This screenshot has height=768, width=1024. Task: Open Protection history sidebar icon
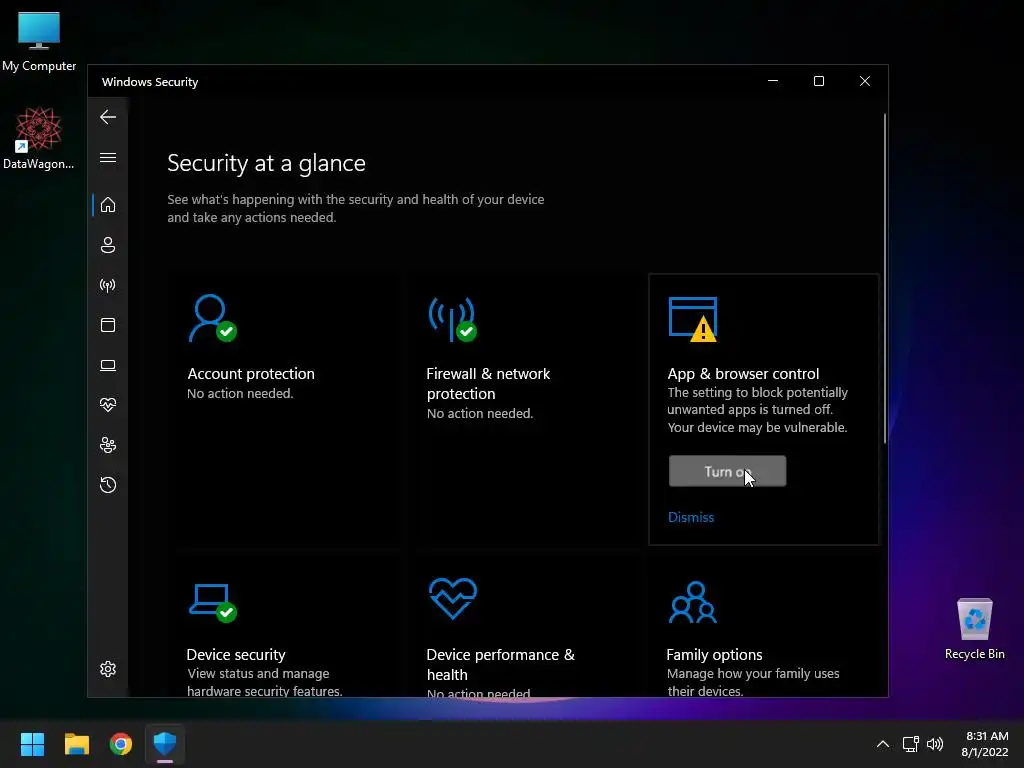coord(108,485)
